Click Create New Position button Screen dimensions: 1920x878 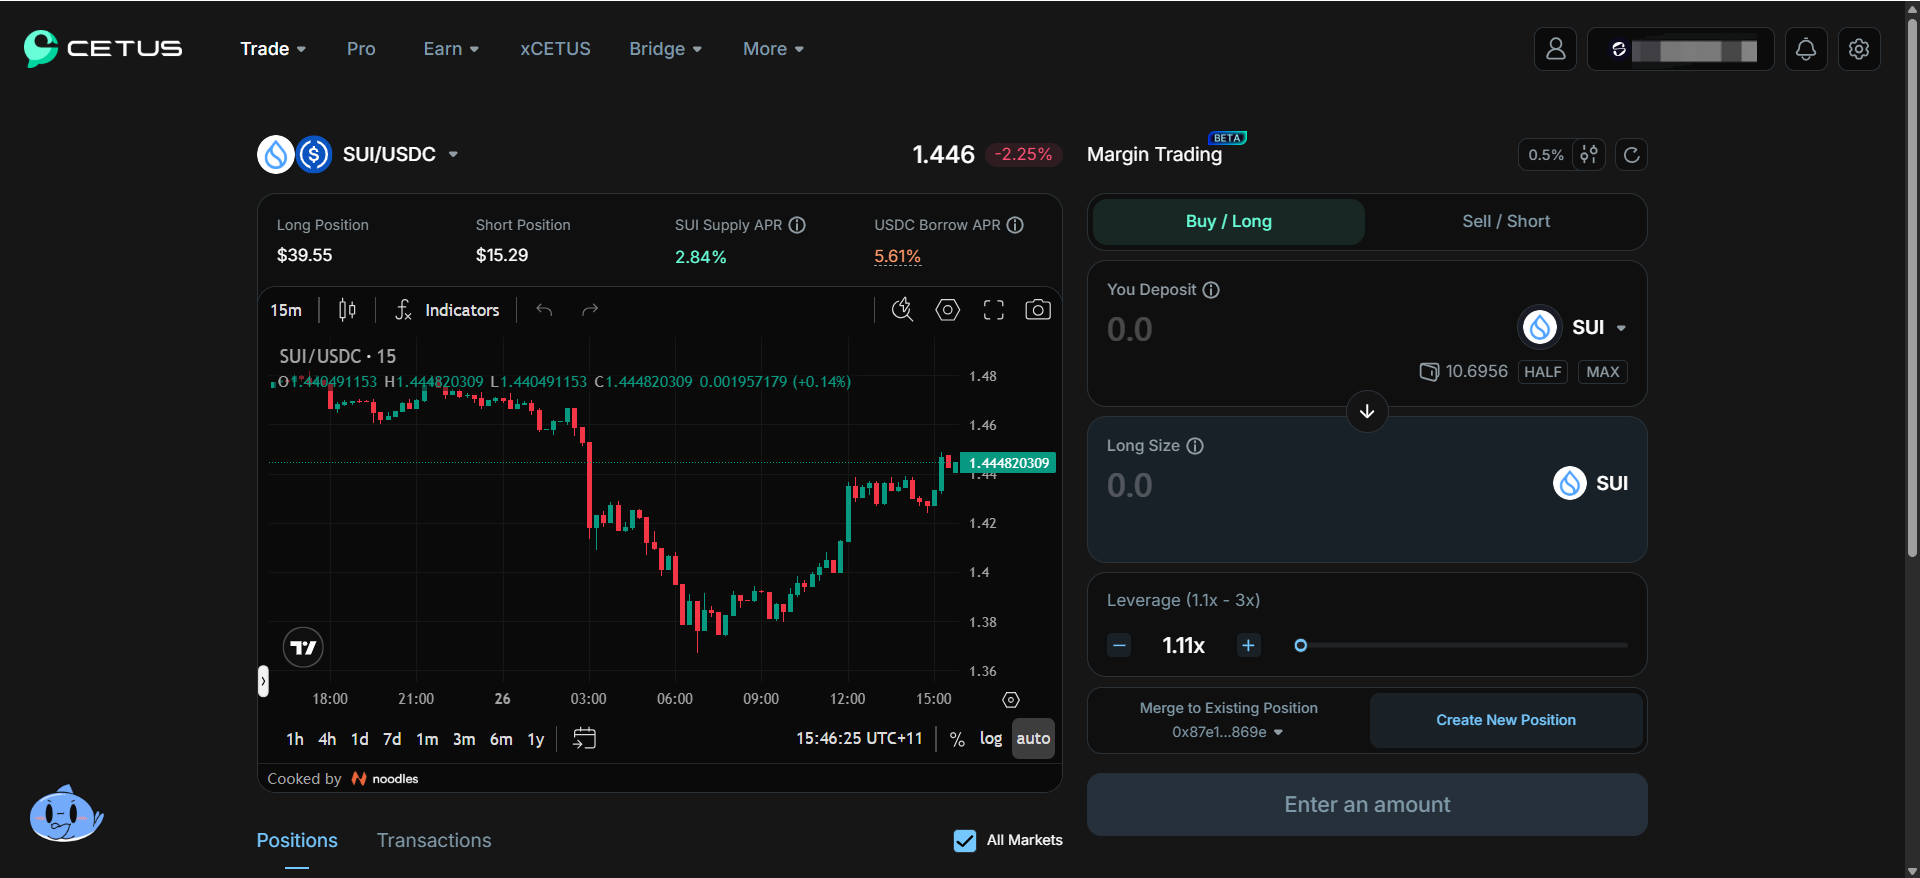click(x=1505, y=720)
